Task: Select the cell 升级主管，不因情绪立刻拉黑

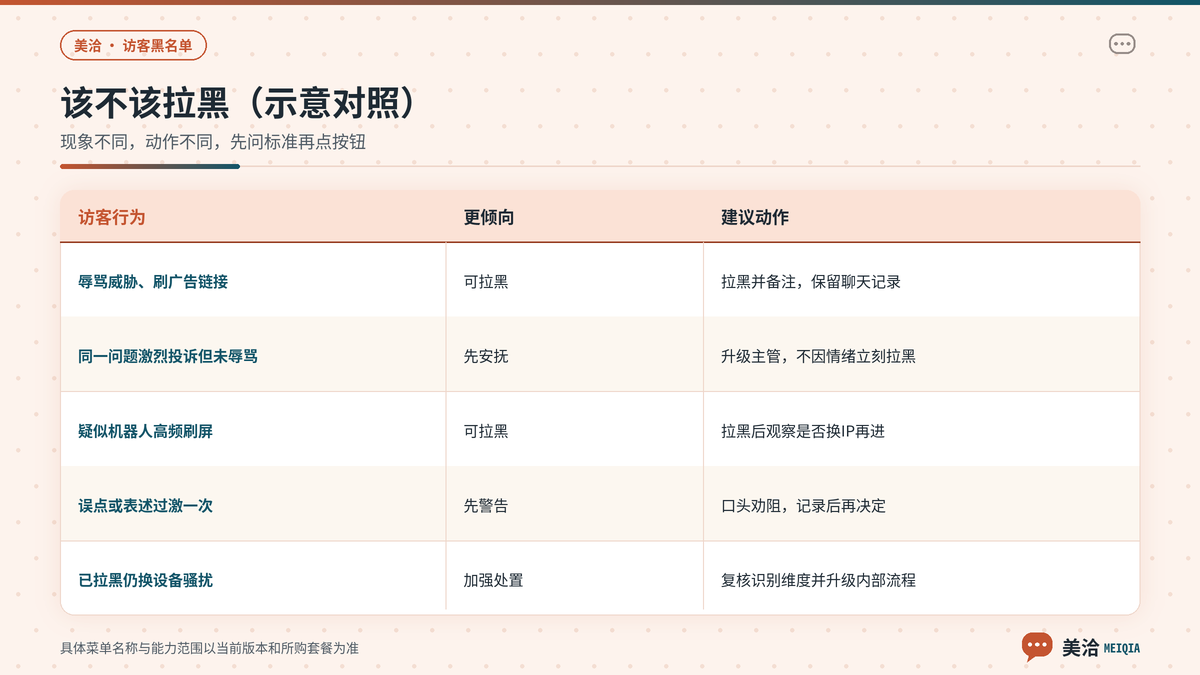Action: tap(818, 356)
